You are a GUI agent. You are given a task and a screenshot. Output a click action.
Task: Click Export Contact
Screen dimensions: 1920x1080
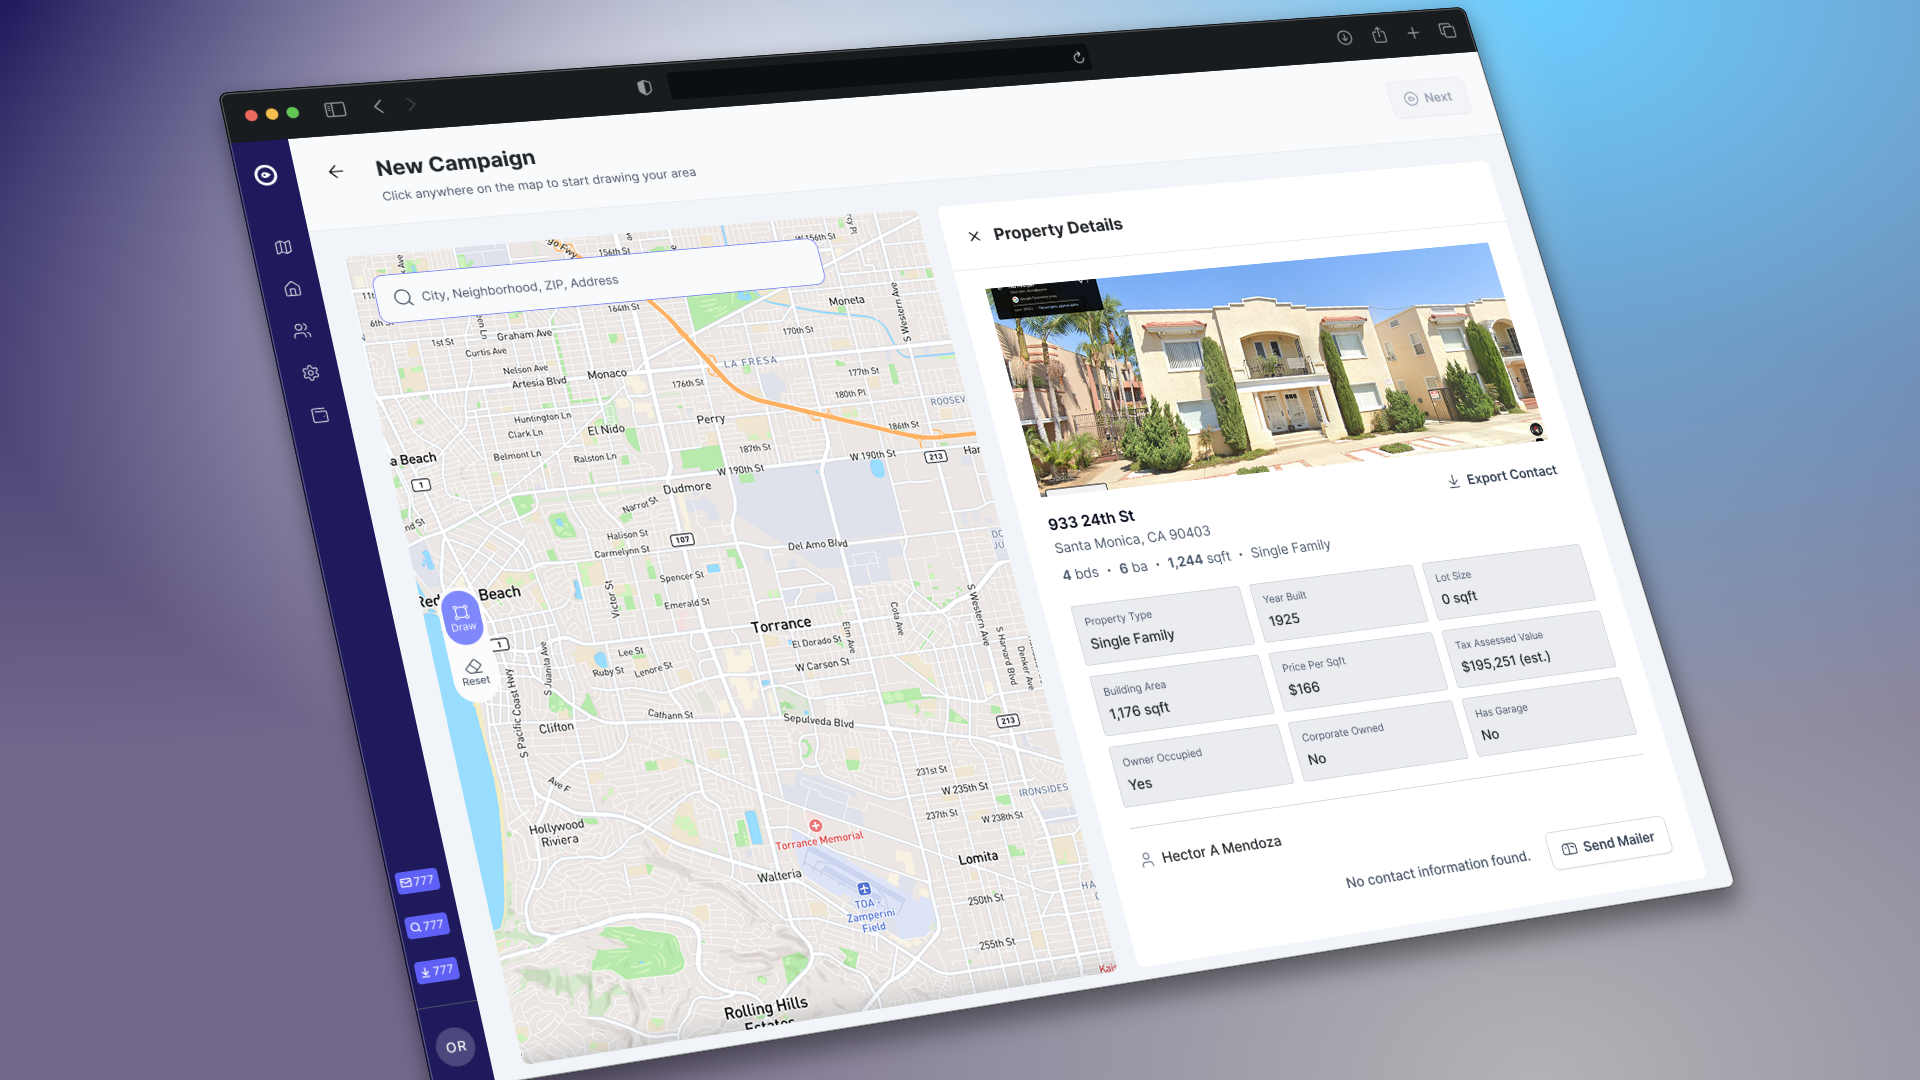tap(1502, 476)
